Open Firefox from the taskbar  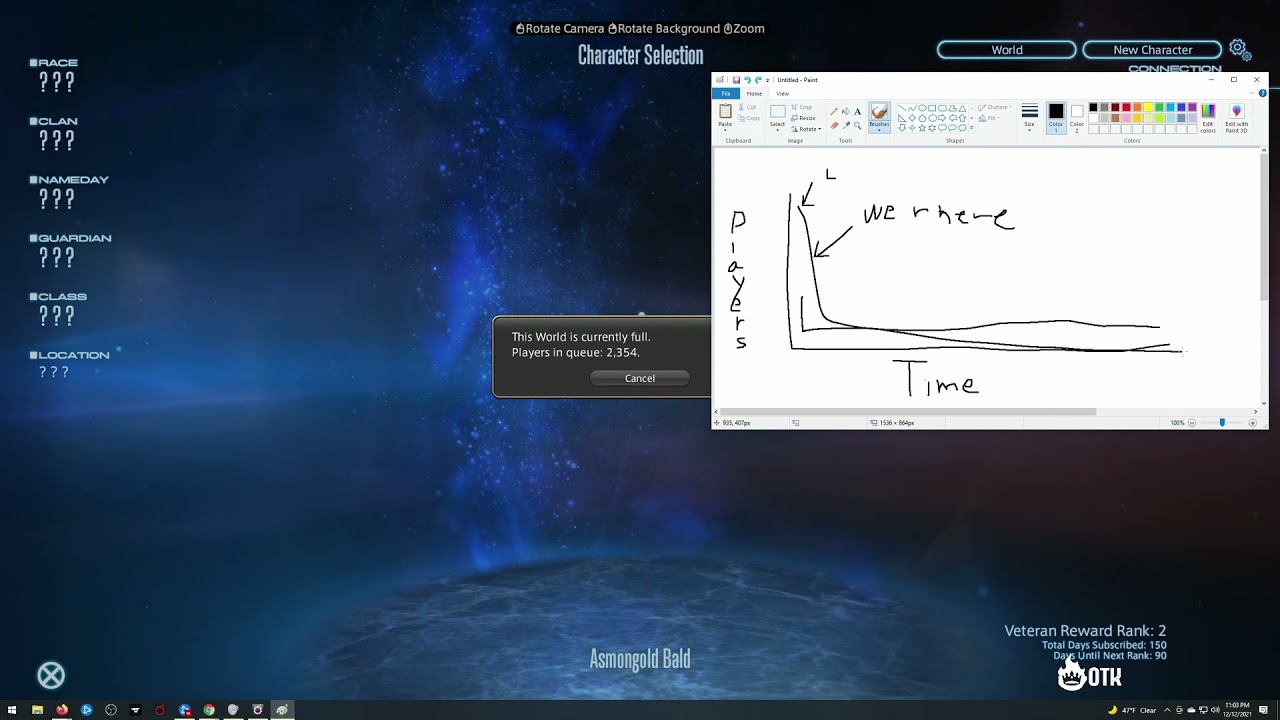point(62,710)
